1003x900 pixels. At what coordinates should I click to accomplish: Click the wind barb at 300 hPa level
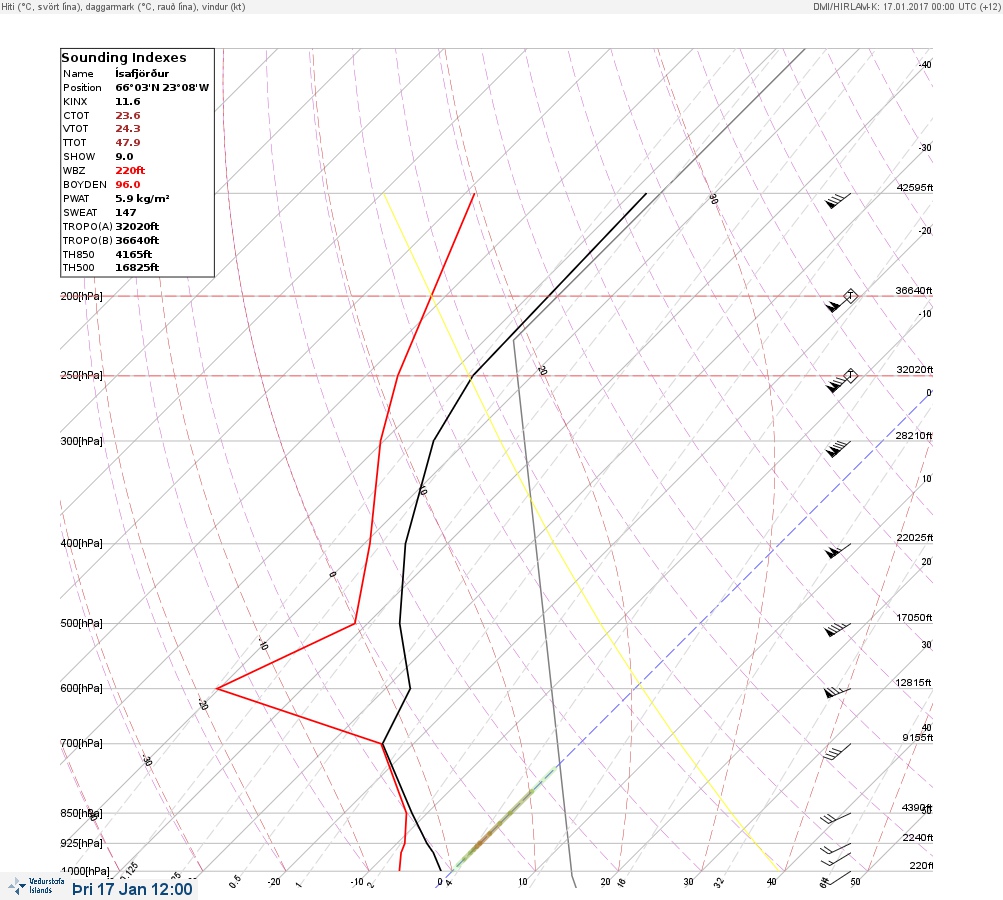(x=838, y=448)
